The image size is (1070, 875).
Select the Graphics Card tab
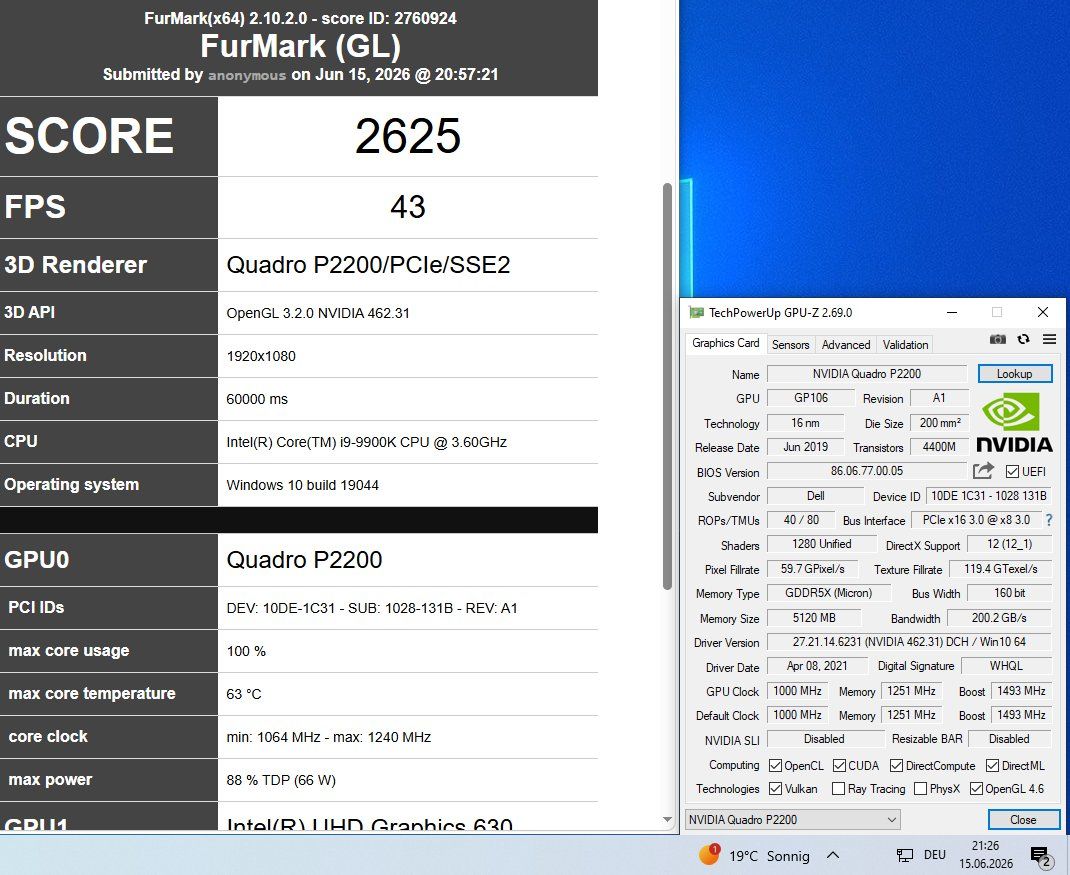pyautogui.click(x=725, y=343)
